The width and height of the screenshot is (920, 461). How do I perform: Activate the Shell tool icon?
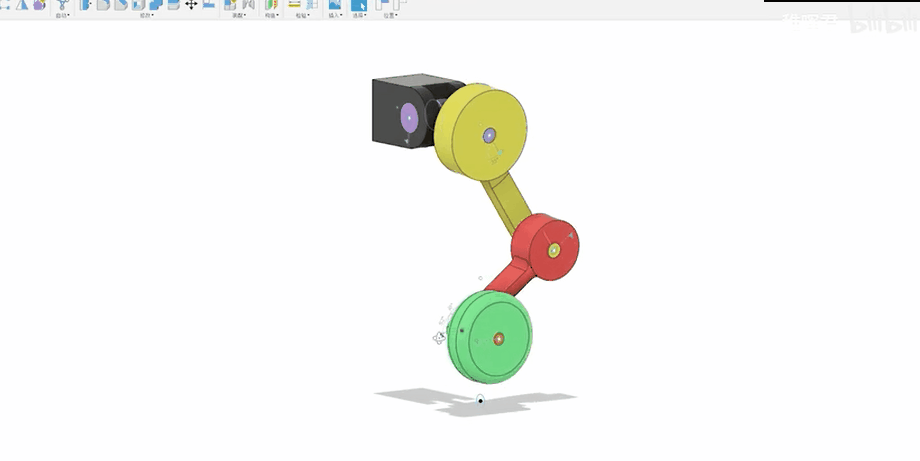[138, 4]
